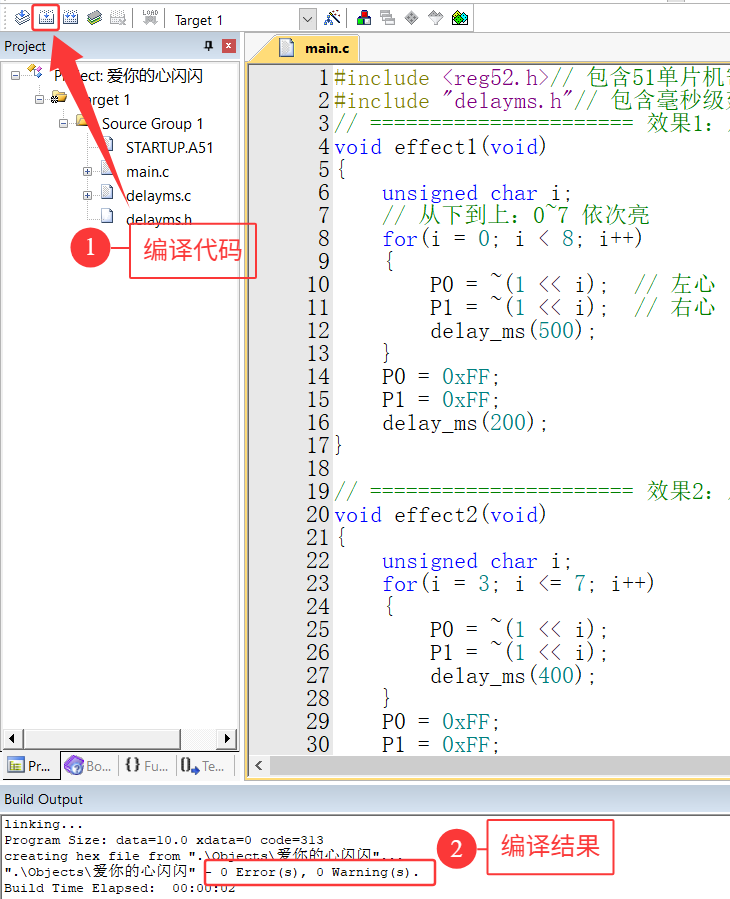
Task: Click the Translate current file icon
Action: point(22,18)
